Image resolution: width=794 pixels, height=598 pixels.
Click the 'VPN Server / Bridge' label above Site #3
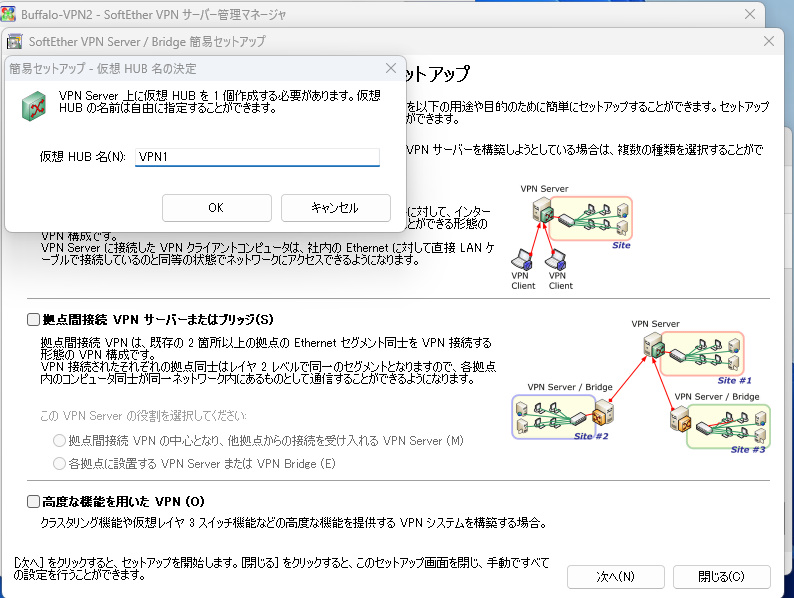(x=717, y=396)
